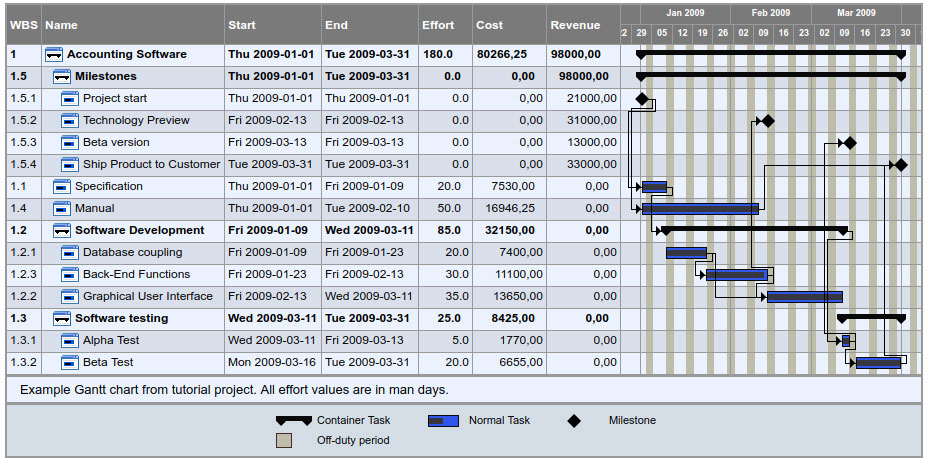
Task: Click the 32150,00 cost value
Action: point(510,230)
